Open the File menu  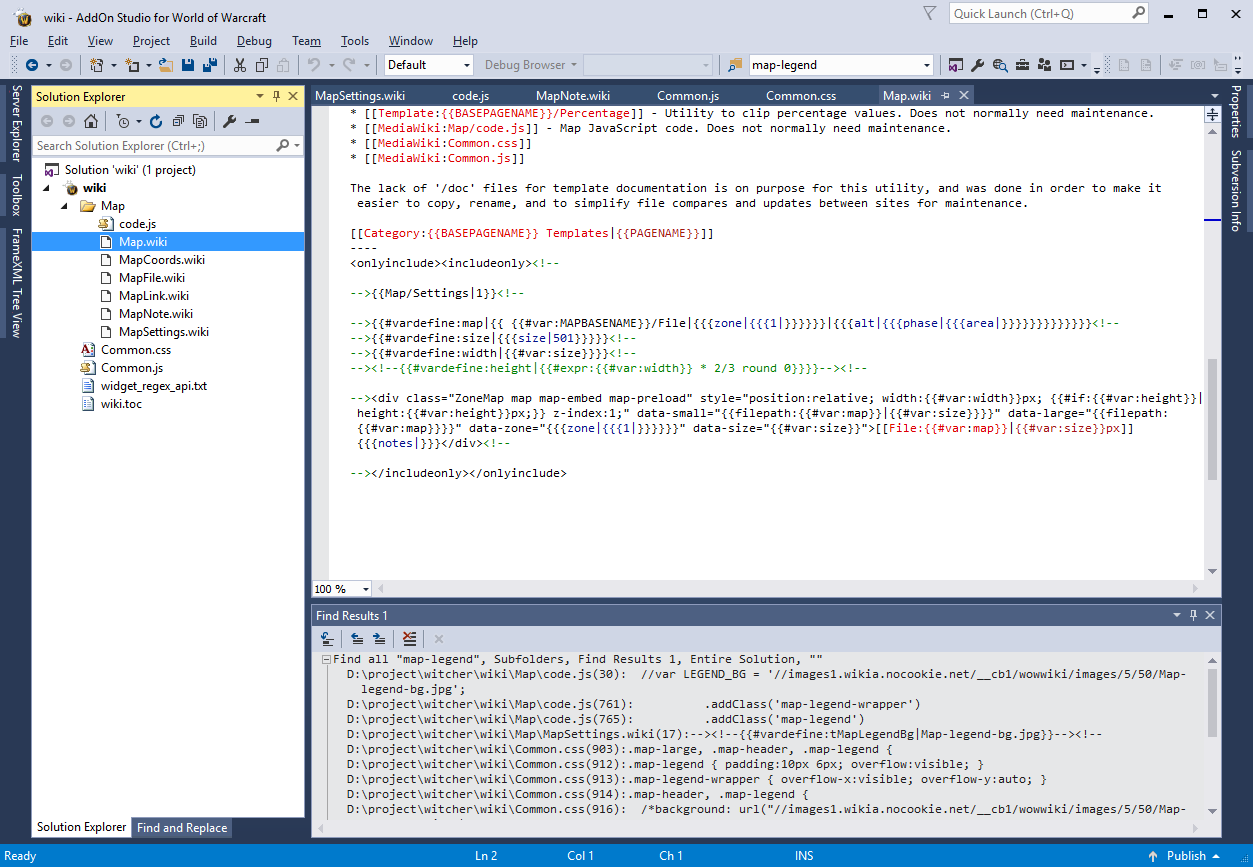[x=19, y=41]
